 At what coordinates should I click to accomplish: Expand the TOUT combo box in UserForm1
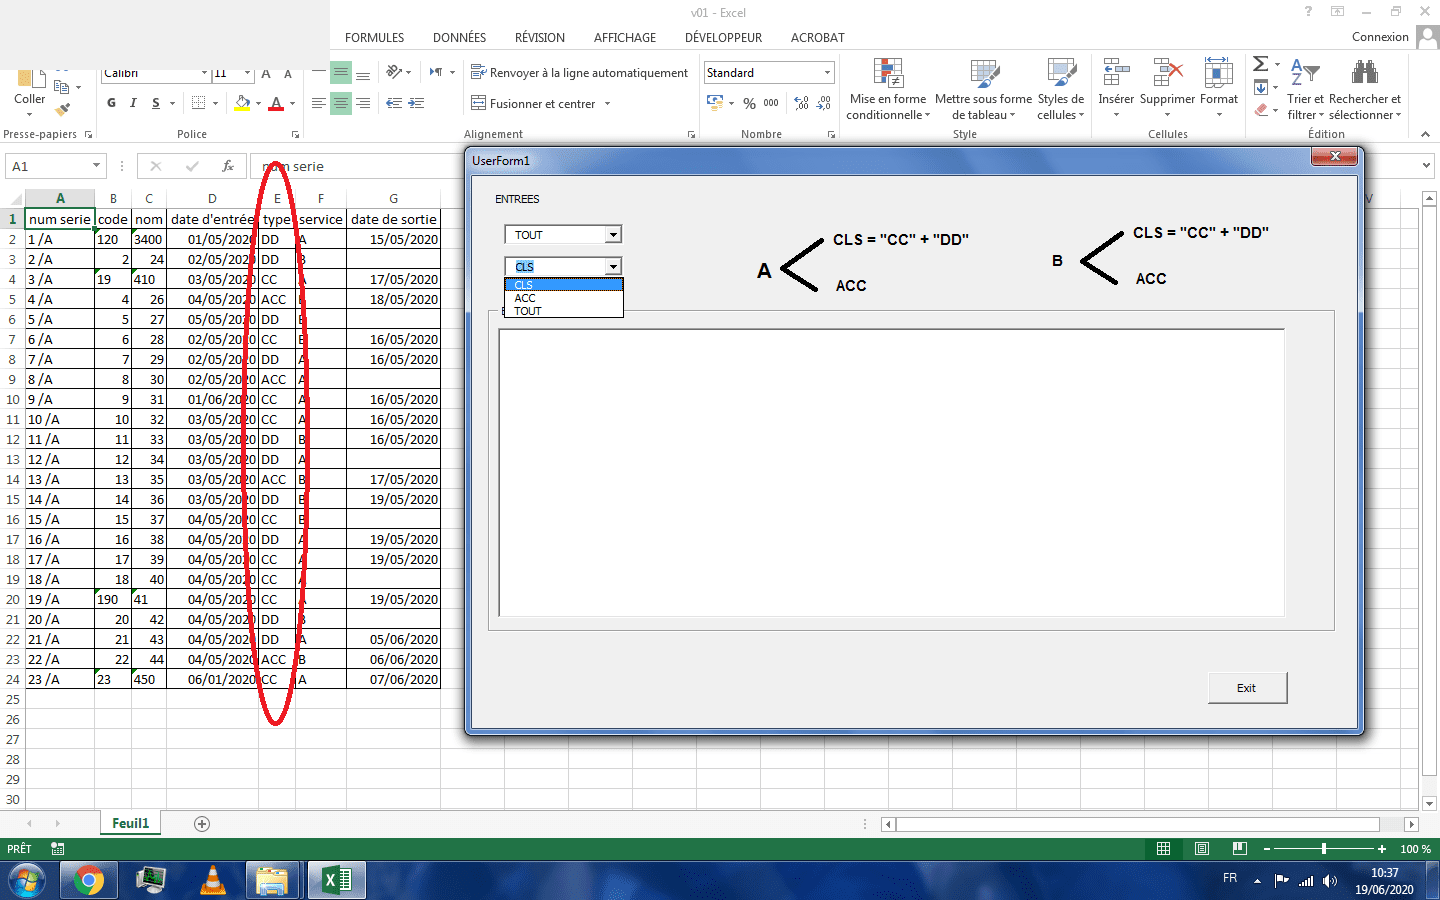pos(613,235)
